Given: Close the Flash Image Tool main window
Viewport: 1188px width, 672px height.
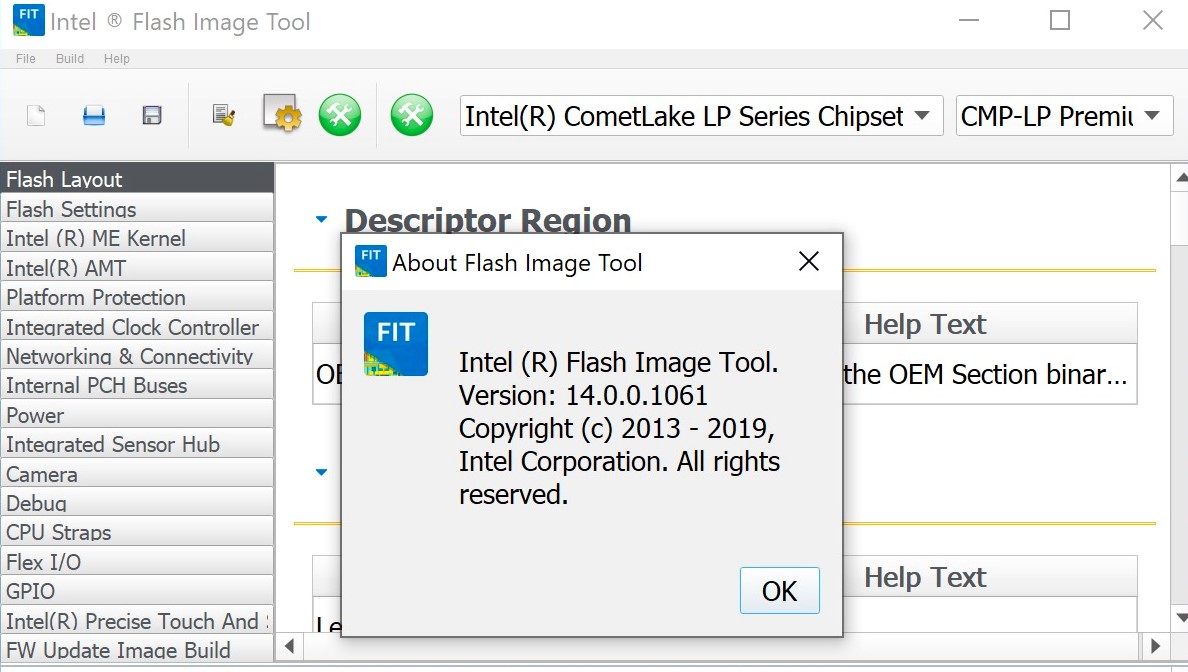Looking at the screenshot, I should click(1152, 20).
